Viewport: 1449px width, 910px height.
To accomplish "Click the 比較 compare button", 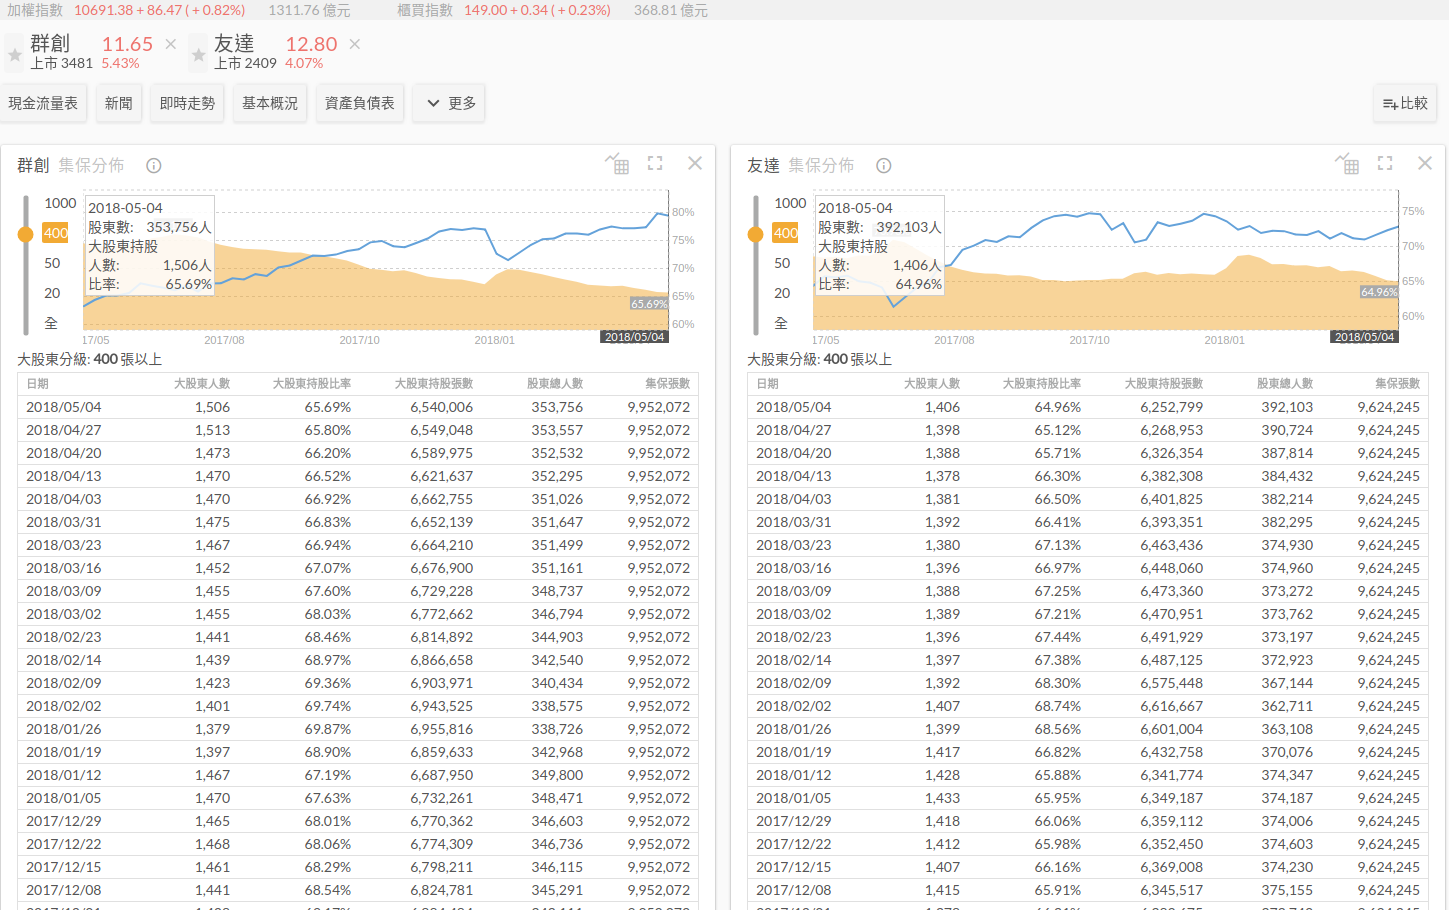I will point(1405,103).
